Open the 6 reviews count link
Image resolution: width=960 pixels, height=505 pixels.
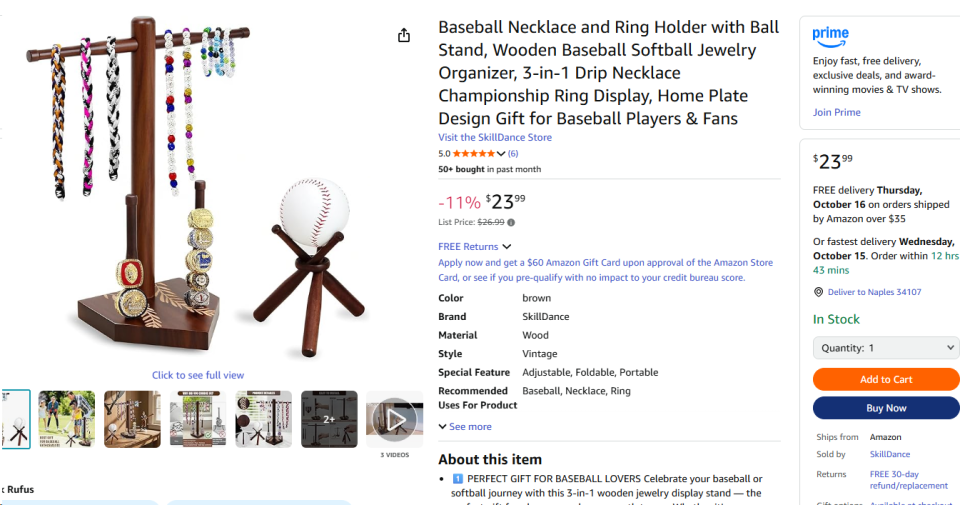(x=513, y=154)
